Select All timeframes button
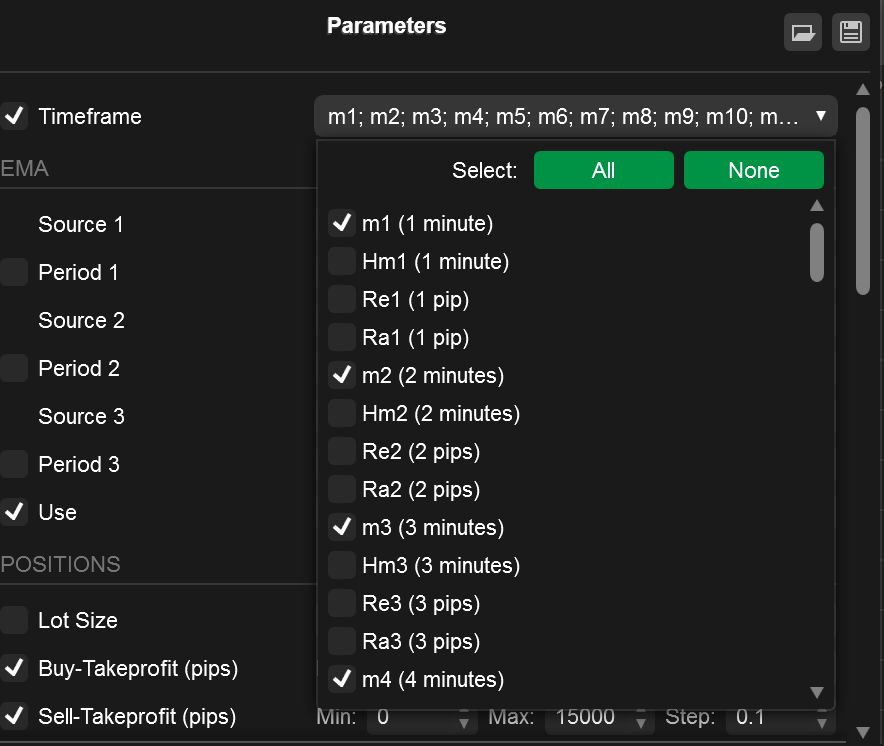 (x=603, y=170)
